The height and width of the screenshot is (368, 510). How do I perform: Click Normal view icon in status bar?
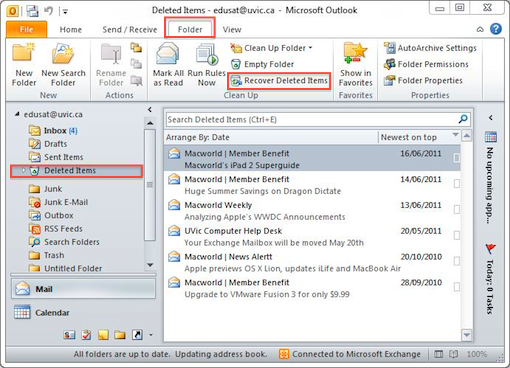[x=439, y=354]
